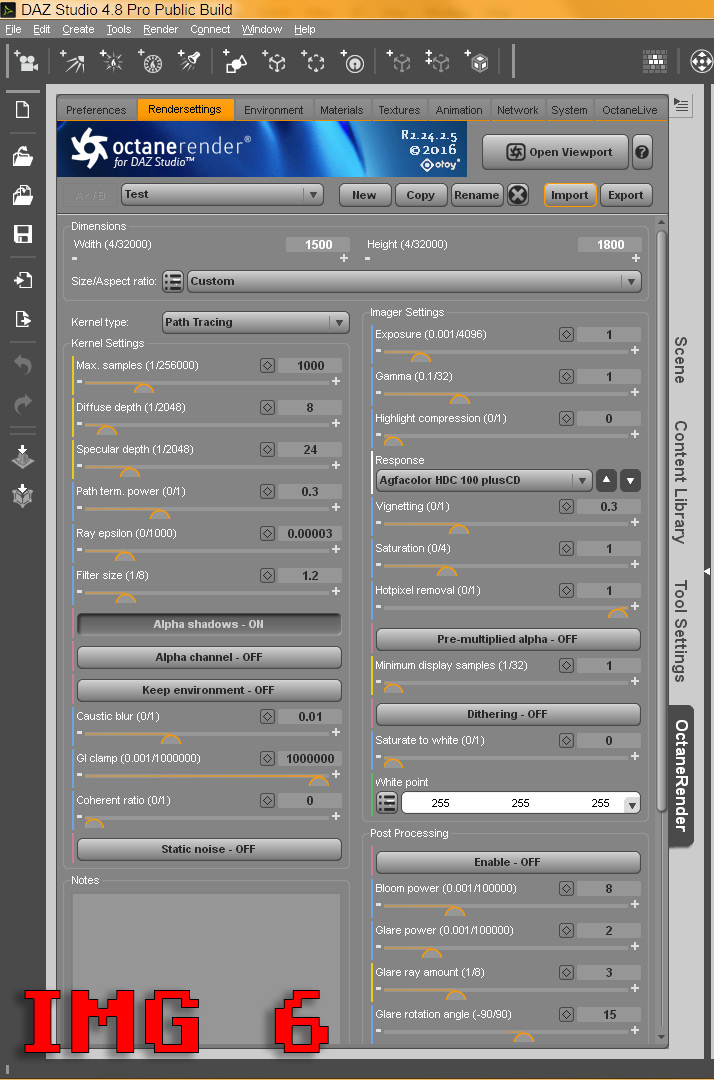This screenshot has width=714, height=1080.
Task: Click the white point list icon
Action: coord(387,803)
